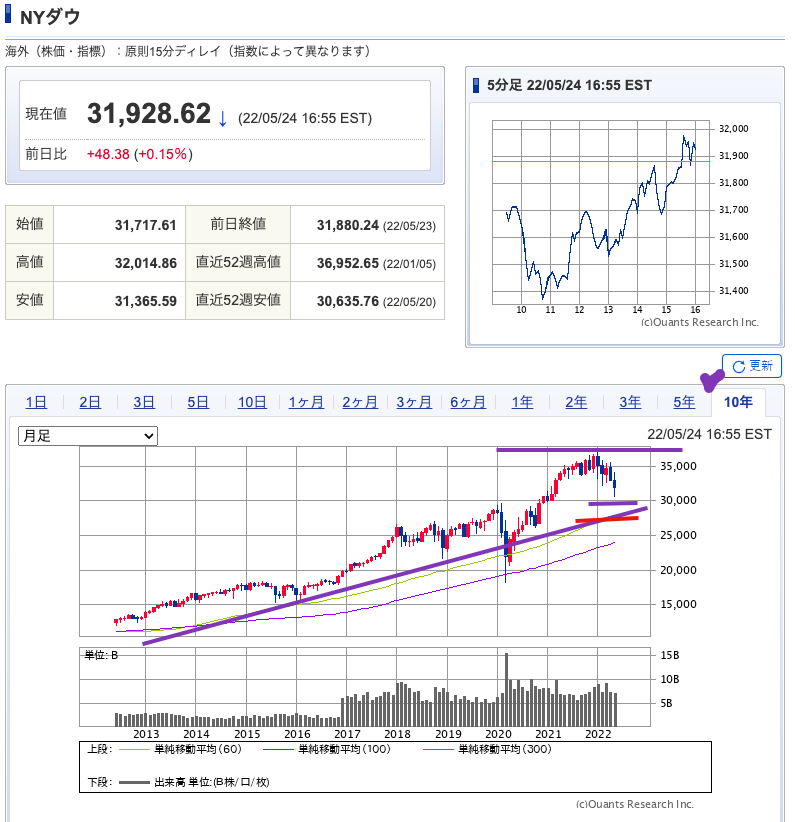Click the NYダウ page heading
795x822 pixels.
[50, 17]
